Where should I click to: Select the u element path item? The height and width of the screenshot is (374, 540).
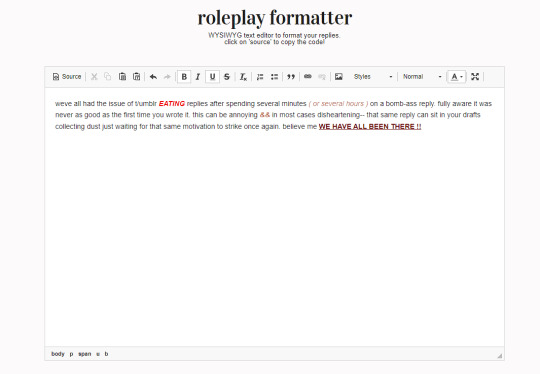(x=98, y=354)
